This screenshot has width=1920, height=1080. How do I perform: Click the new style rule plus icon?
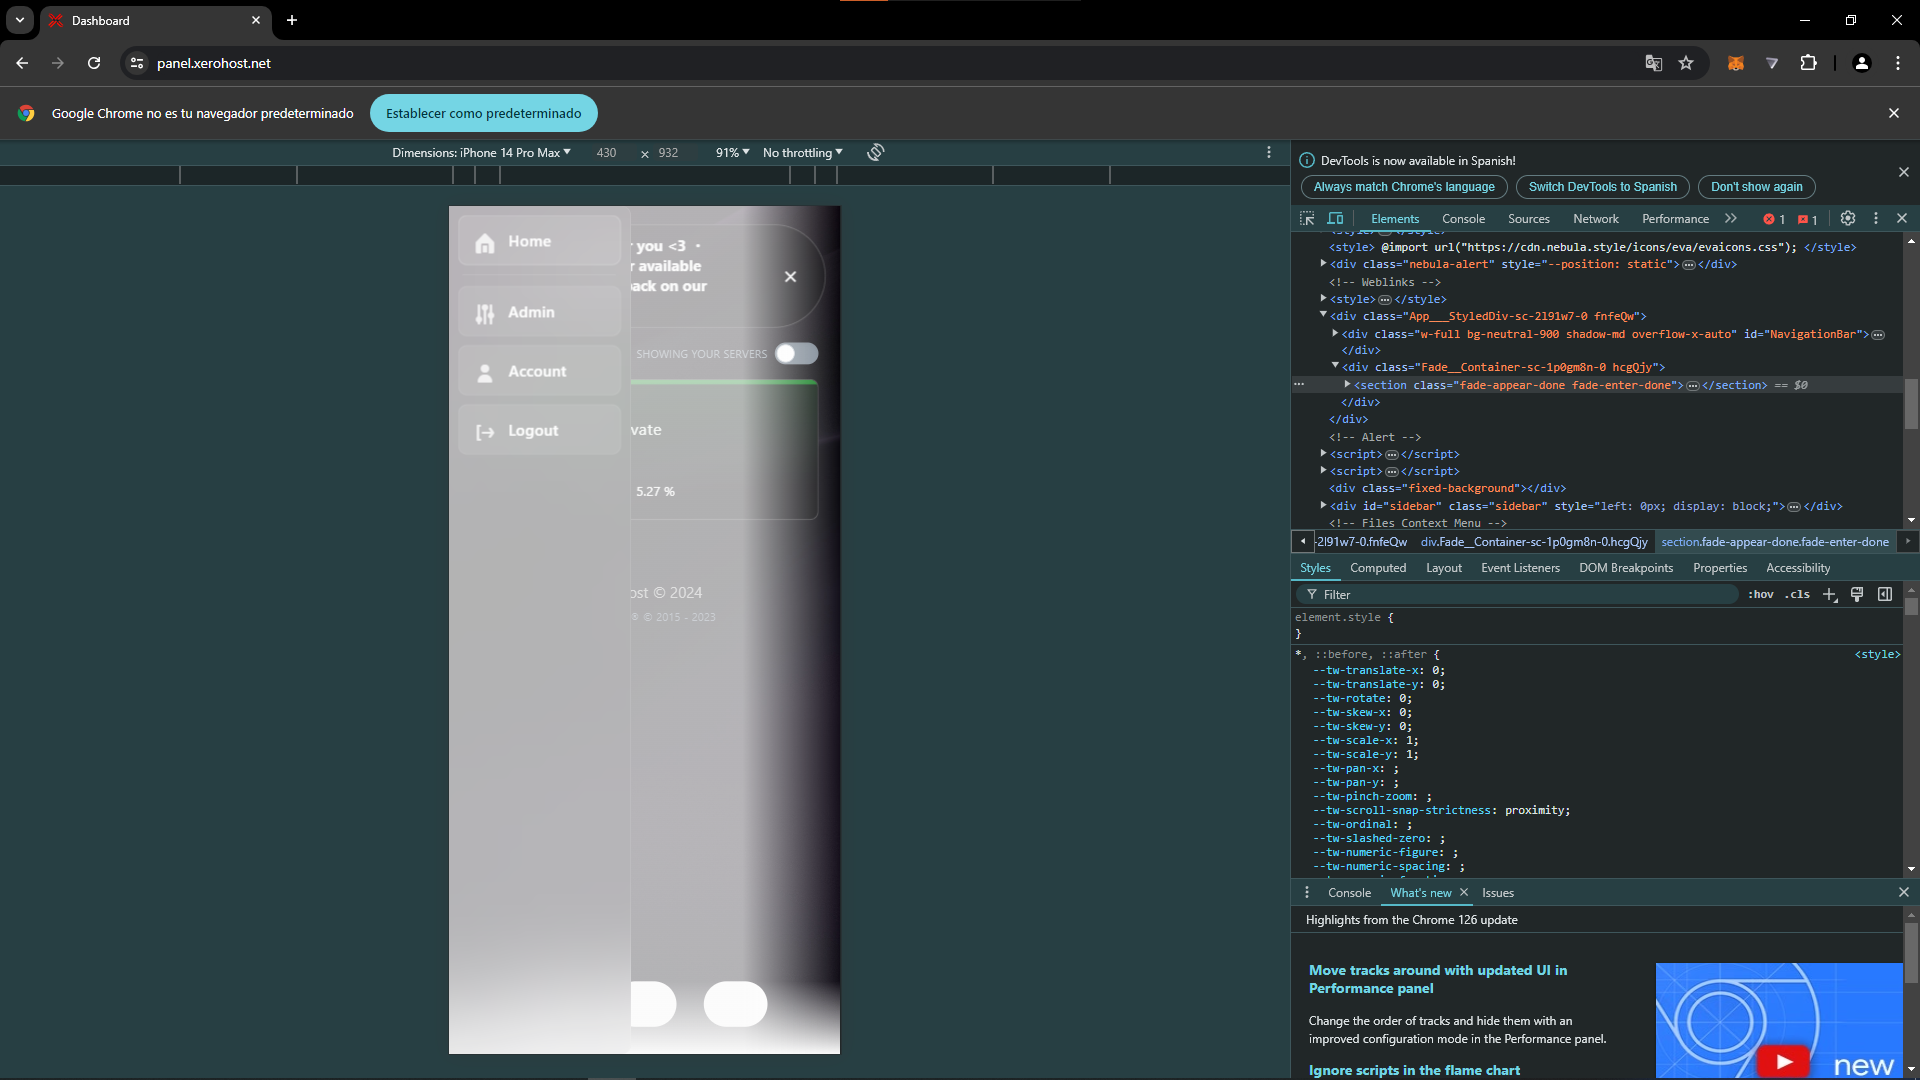click(1830, 594)
